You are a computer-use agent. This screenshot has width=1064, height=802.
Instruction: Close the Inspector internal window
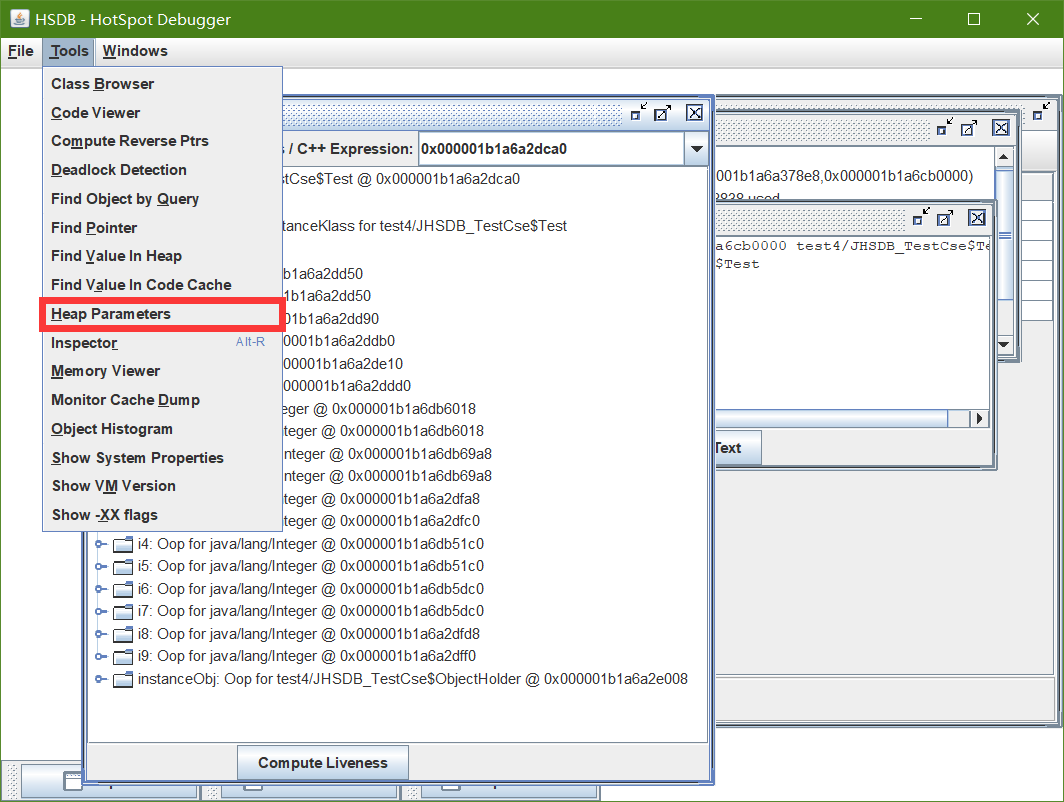pyautogui.click(x=694, y=113)
